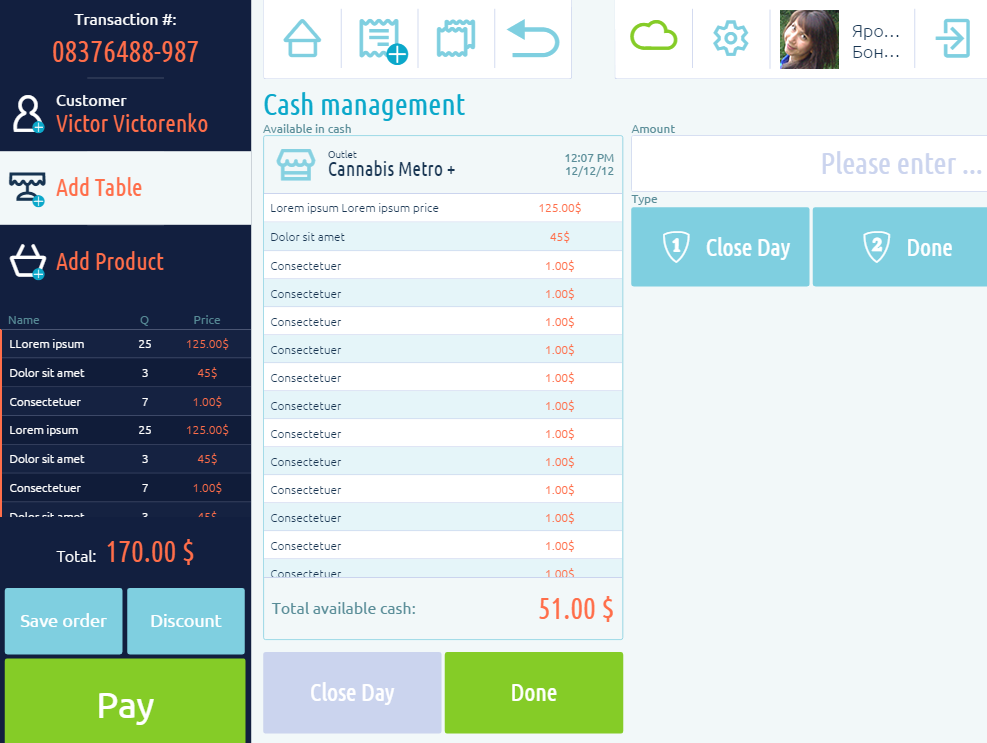
Task: Click the Save order button
Action: 64,621
